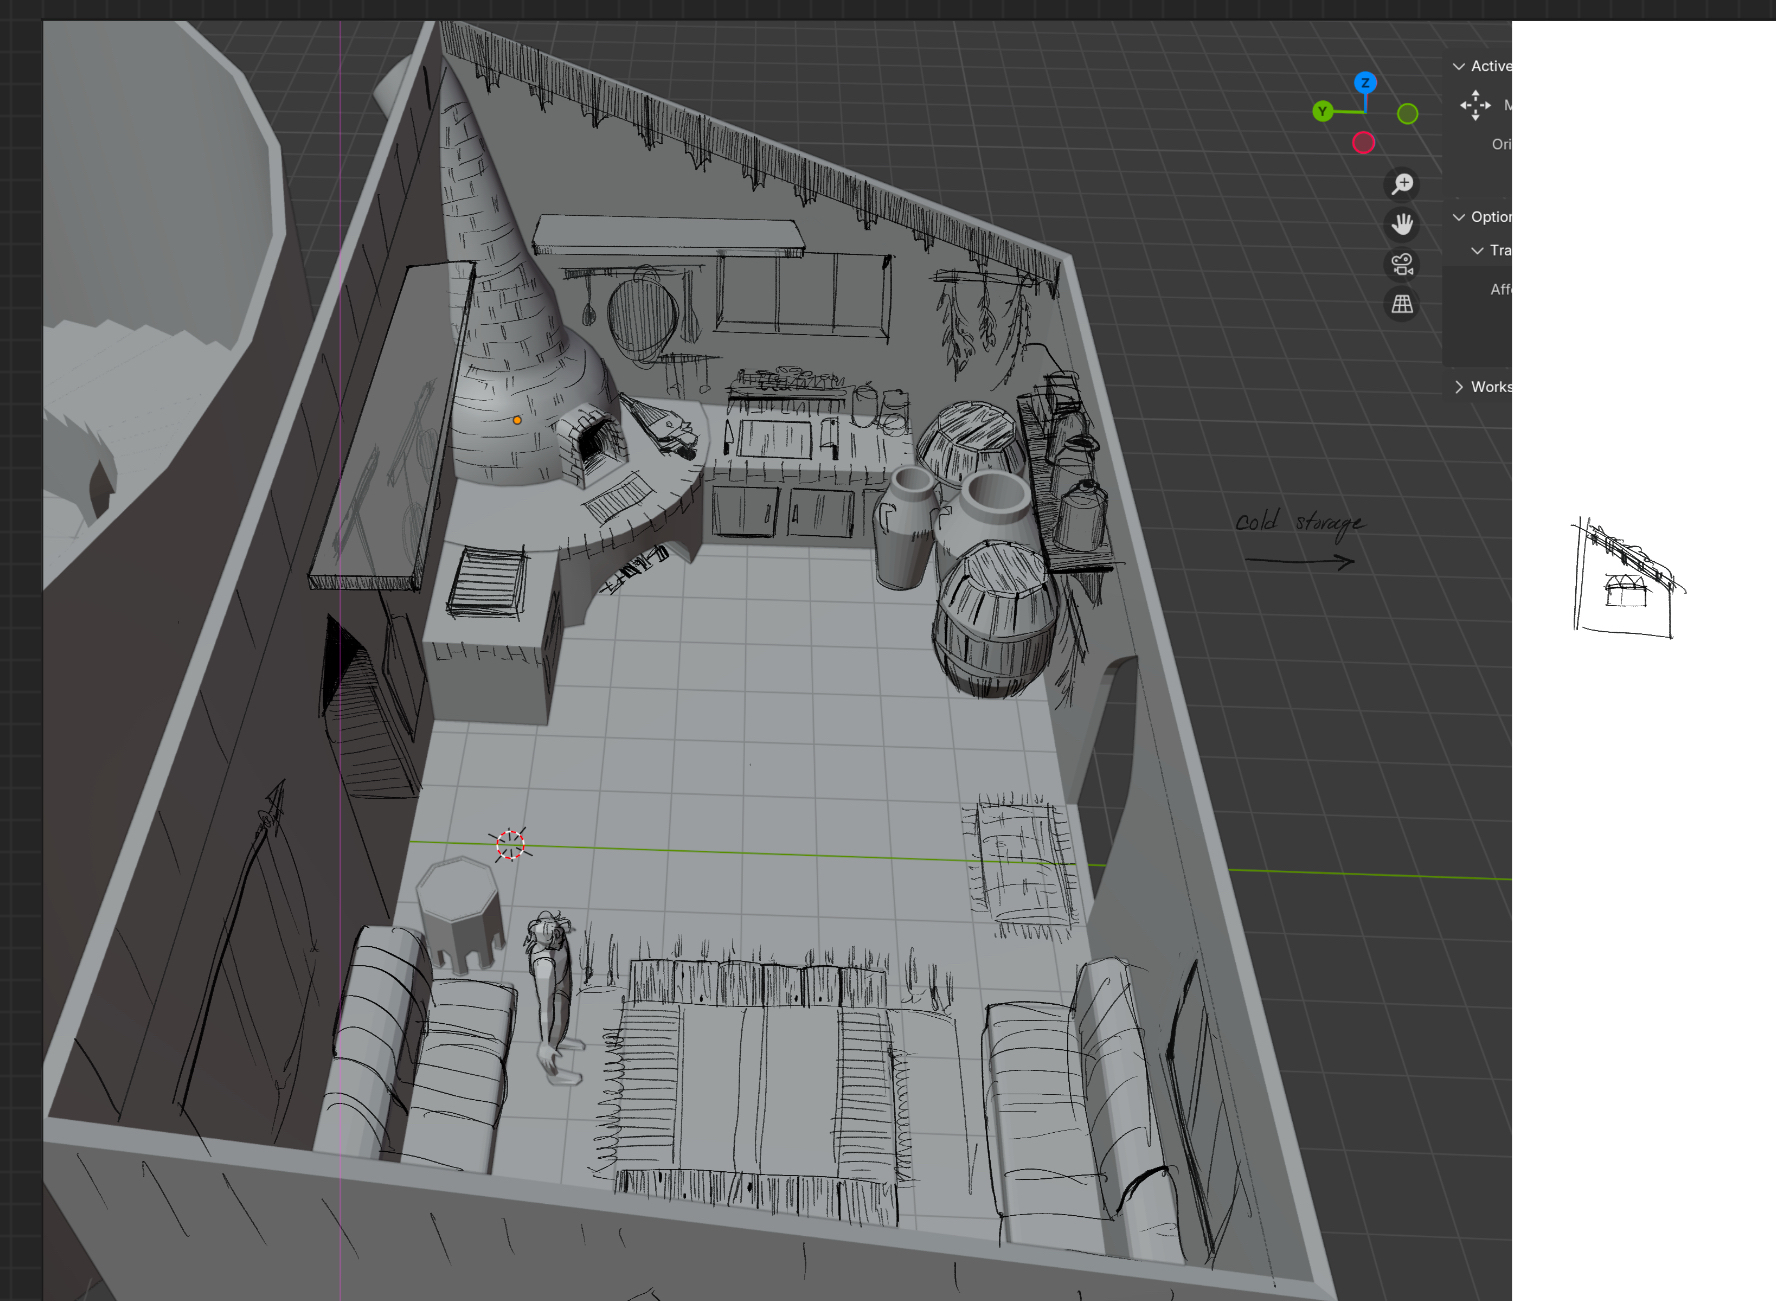Click the green Y axis gizmo ball
1776x1301 pixels.
1323,111
